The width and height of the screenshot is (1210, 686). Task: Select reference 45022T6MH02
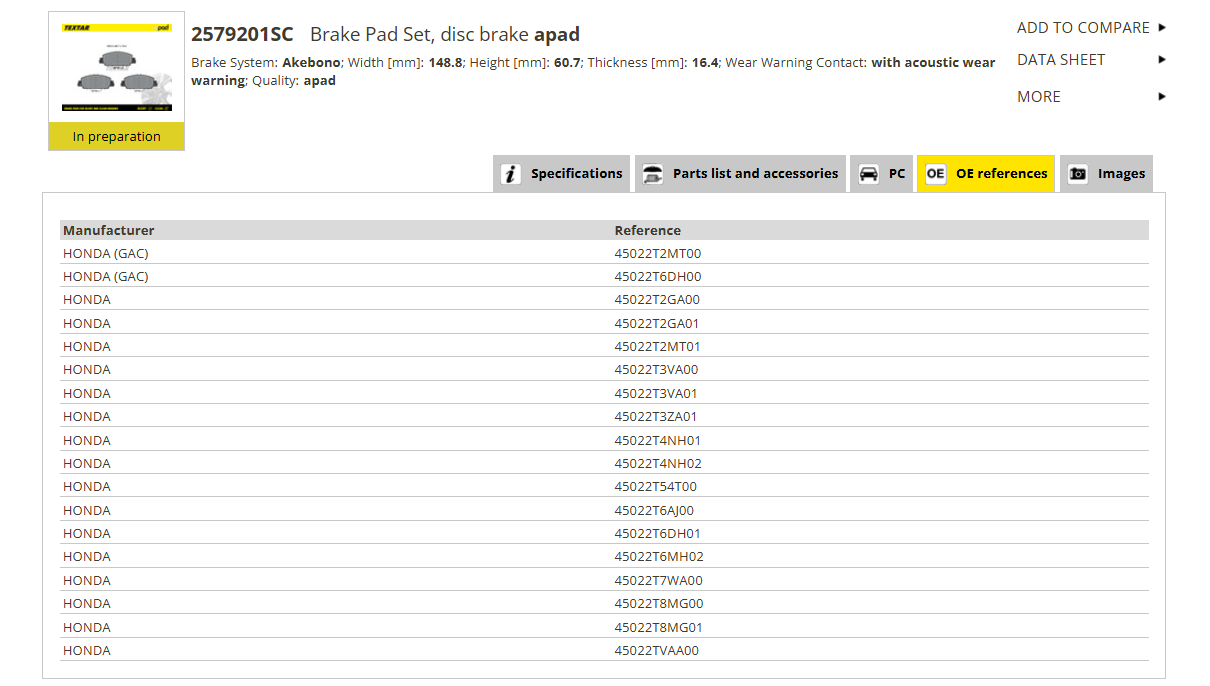point(659,557)
